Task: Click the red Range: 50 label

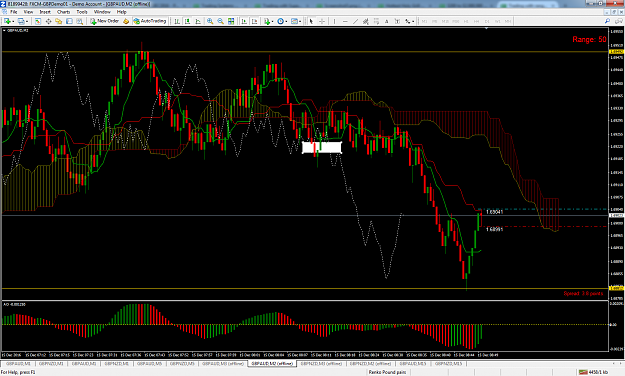Action: (589, 39)
